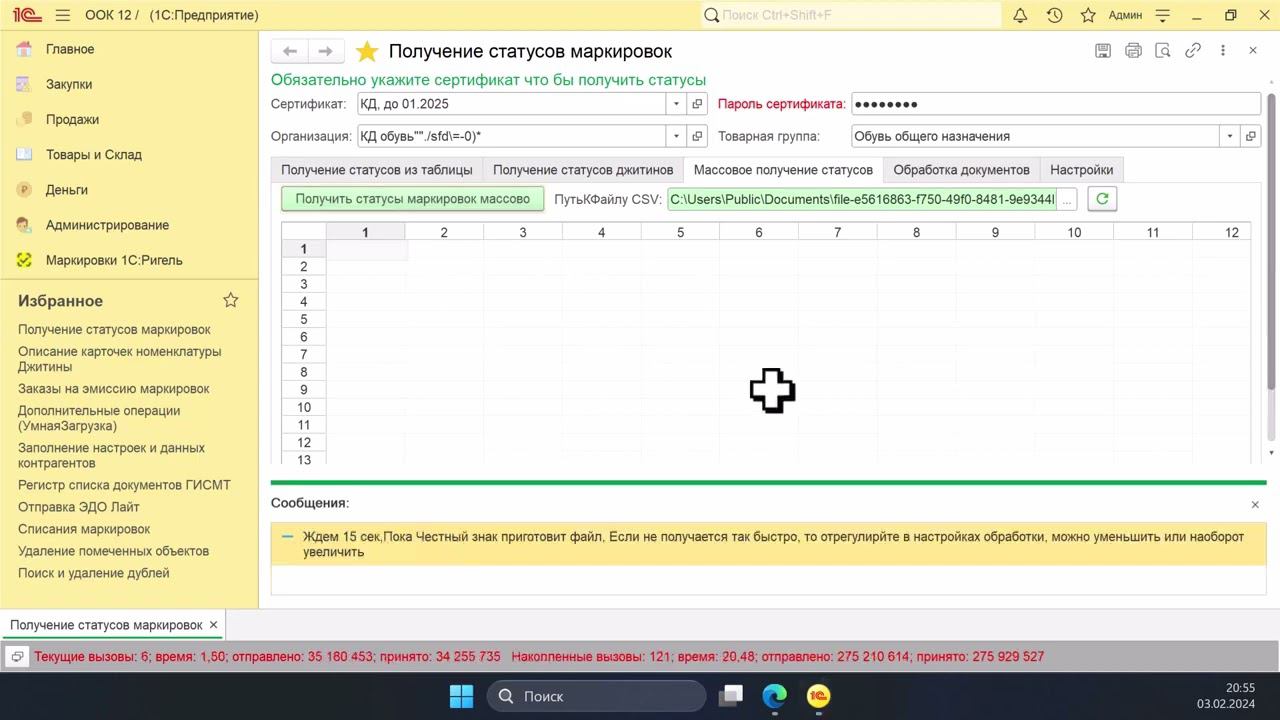Focus the ПутьКФайлу CSV path field
1280x720 pixels.
862,199
